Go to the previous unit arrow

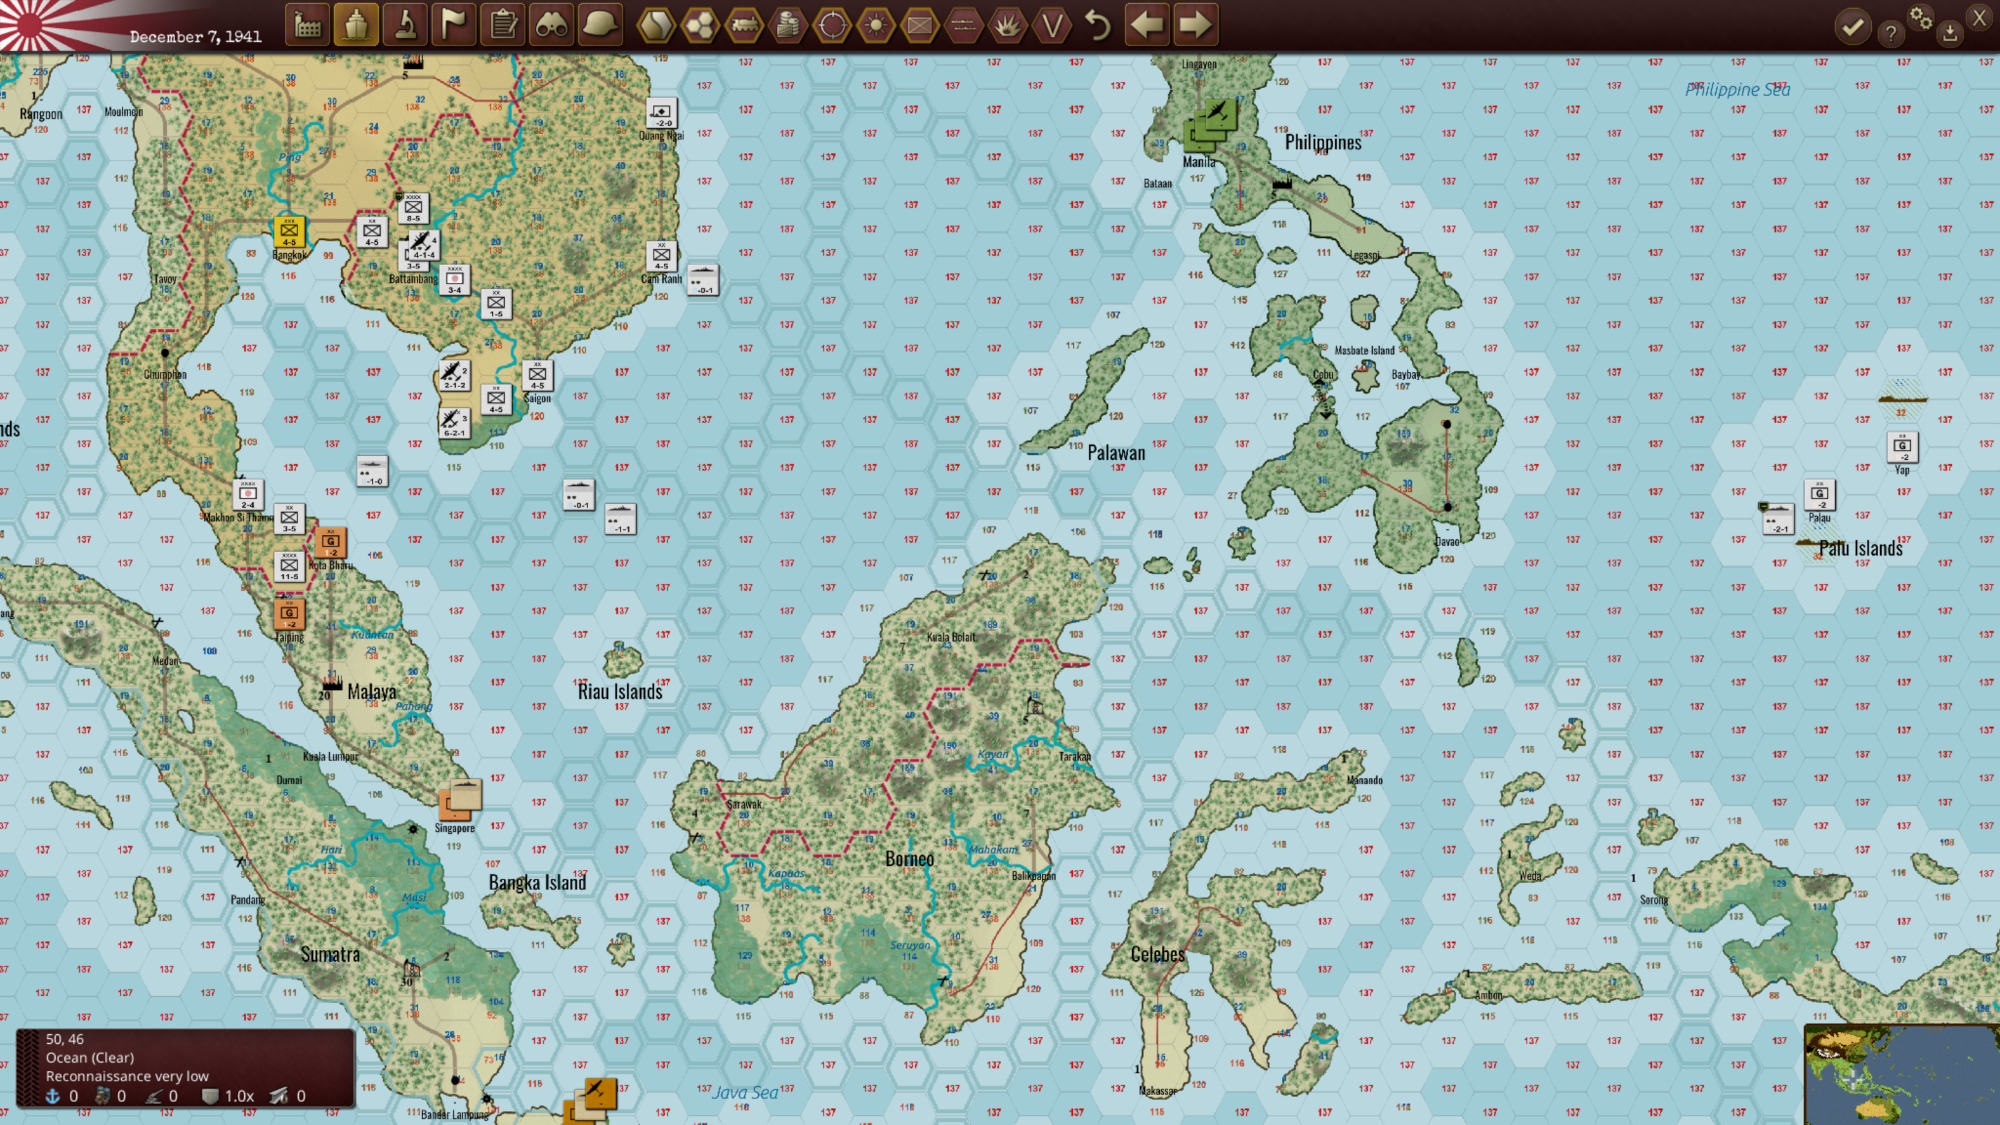(x=1146, y=25)
